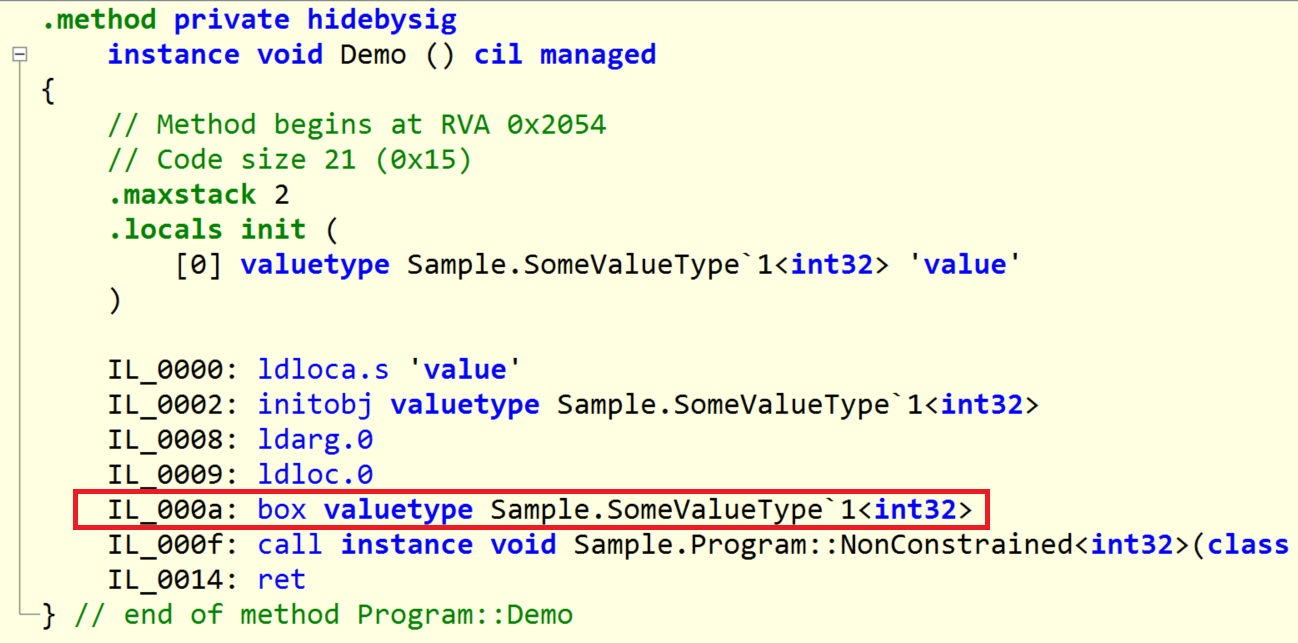Click the IL_0000 offset label
The width and height of the screenshot is (1298, 643).
coord(172,369)
